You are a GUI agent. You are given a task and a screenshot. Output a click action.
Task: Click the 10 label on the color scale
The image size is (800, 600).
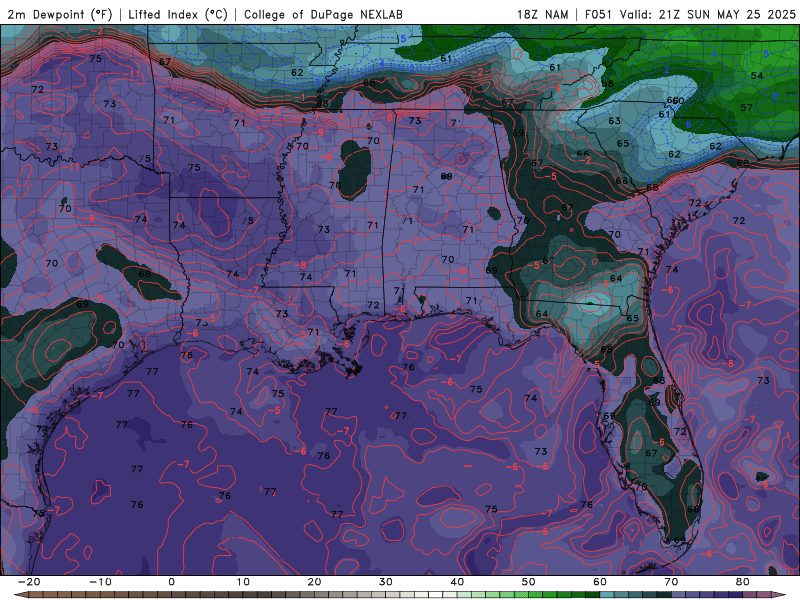pyautogui.click(x=243, y=582)
